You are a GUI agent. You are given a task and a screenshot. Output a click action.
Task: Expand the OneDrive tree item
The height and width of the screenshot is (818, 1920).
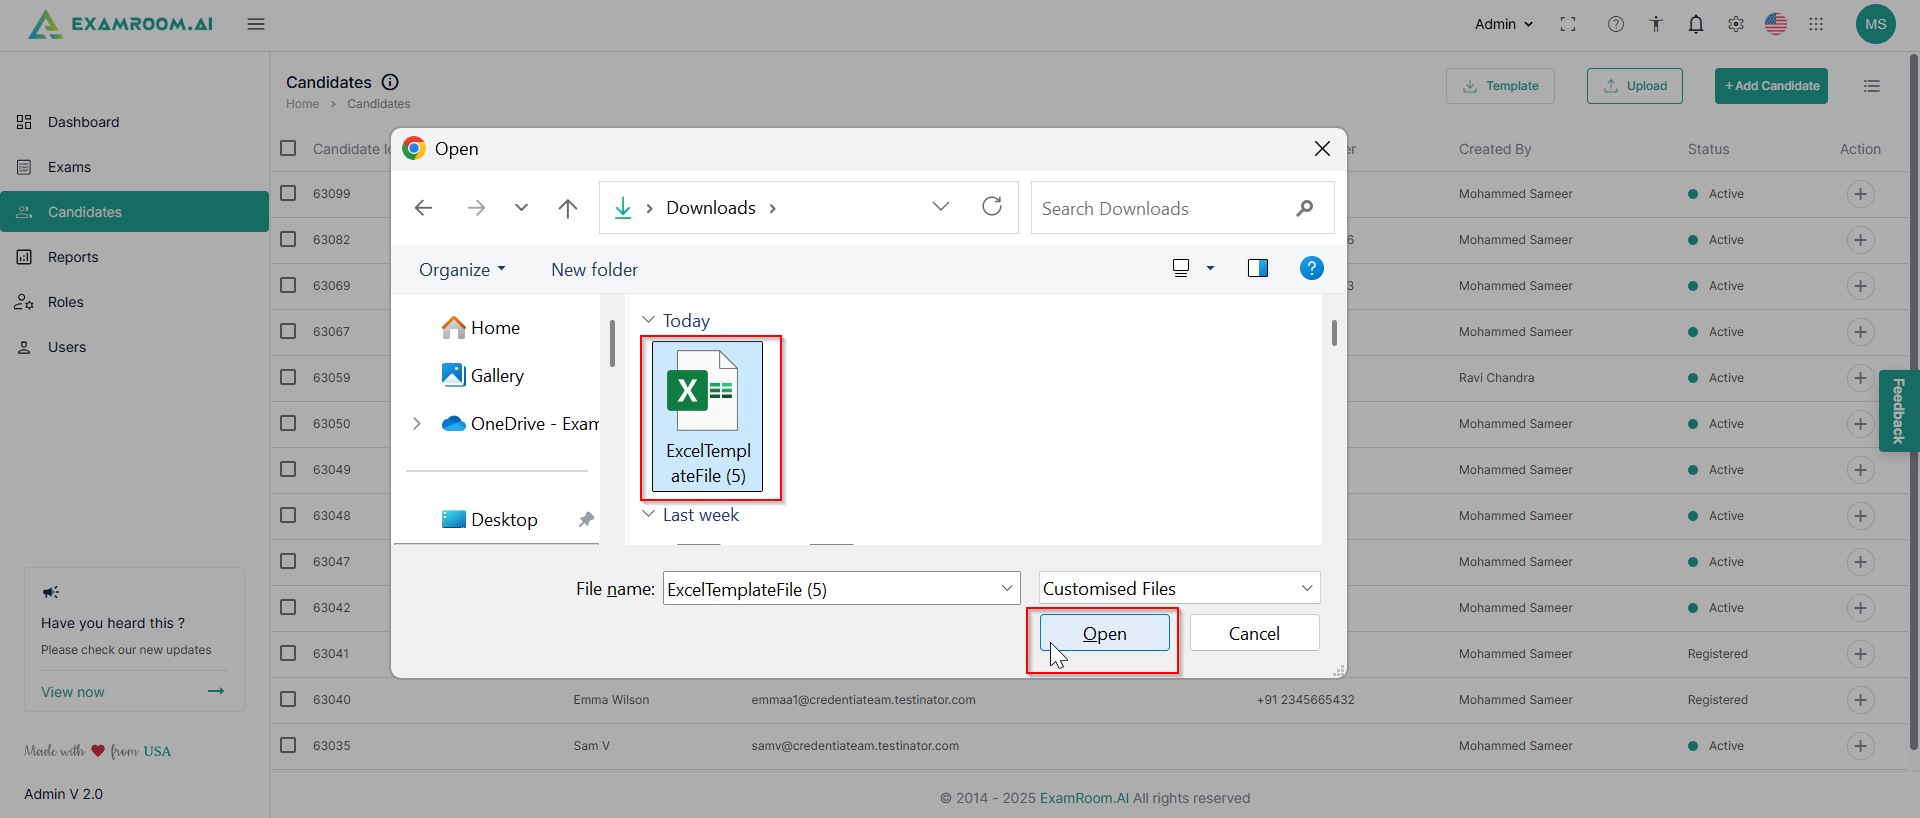click(x=417, y=424)
